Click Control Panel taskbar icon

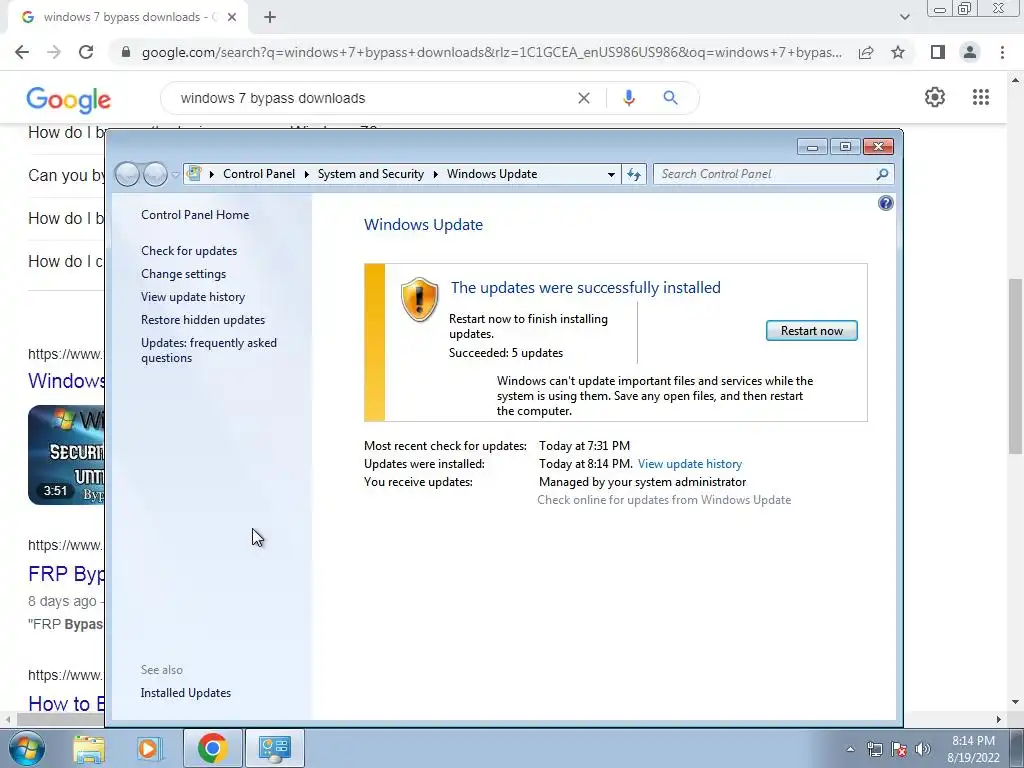click(x=274, y=748)
